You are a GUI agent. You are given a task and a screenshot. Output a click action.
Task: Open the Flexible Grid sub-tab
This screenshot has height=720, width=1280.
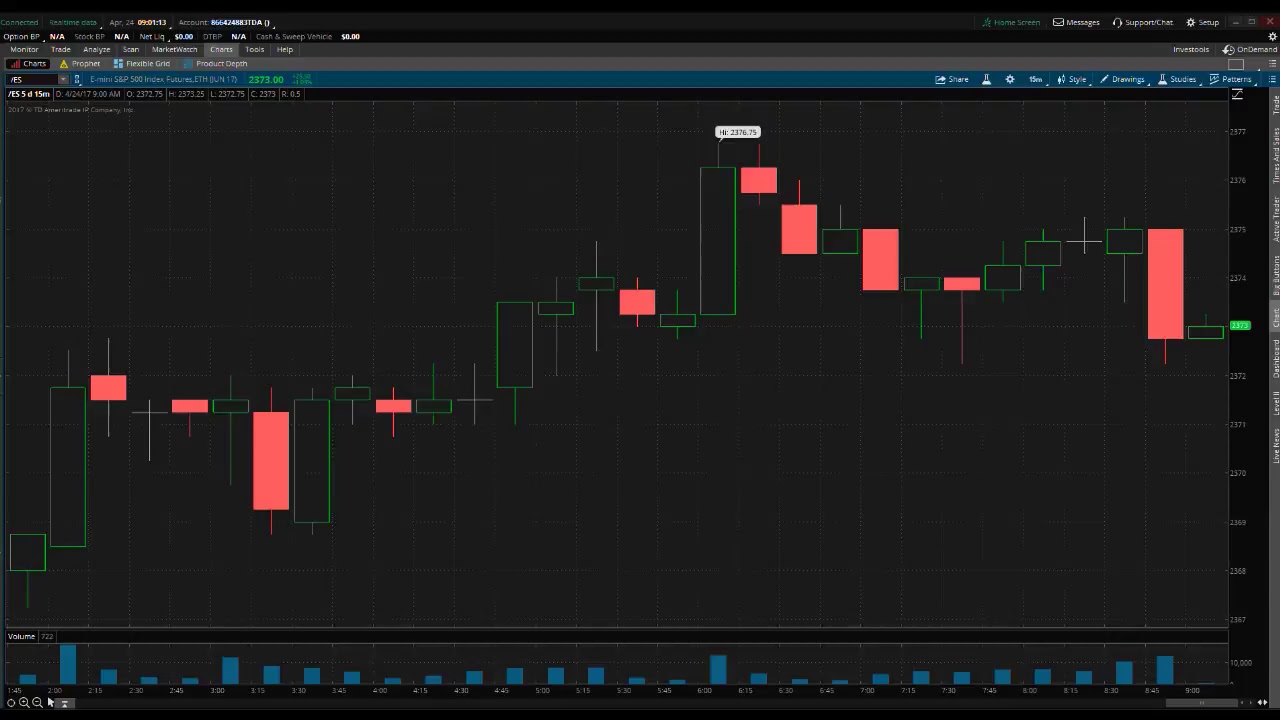tap(141, 63)
